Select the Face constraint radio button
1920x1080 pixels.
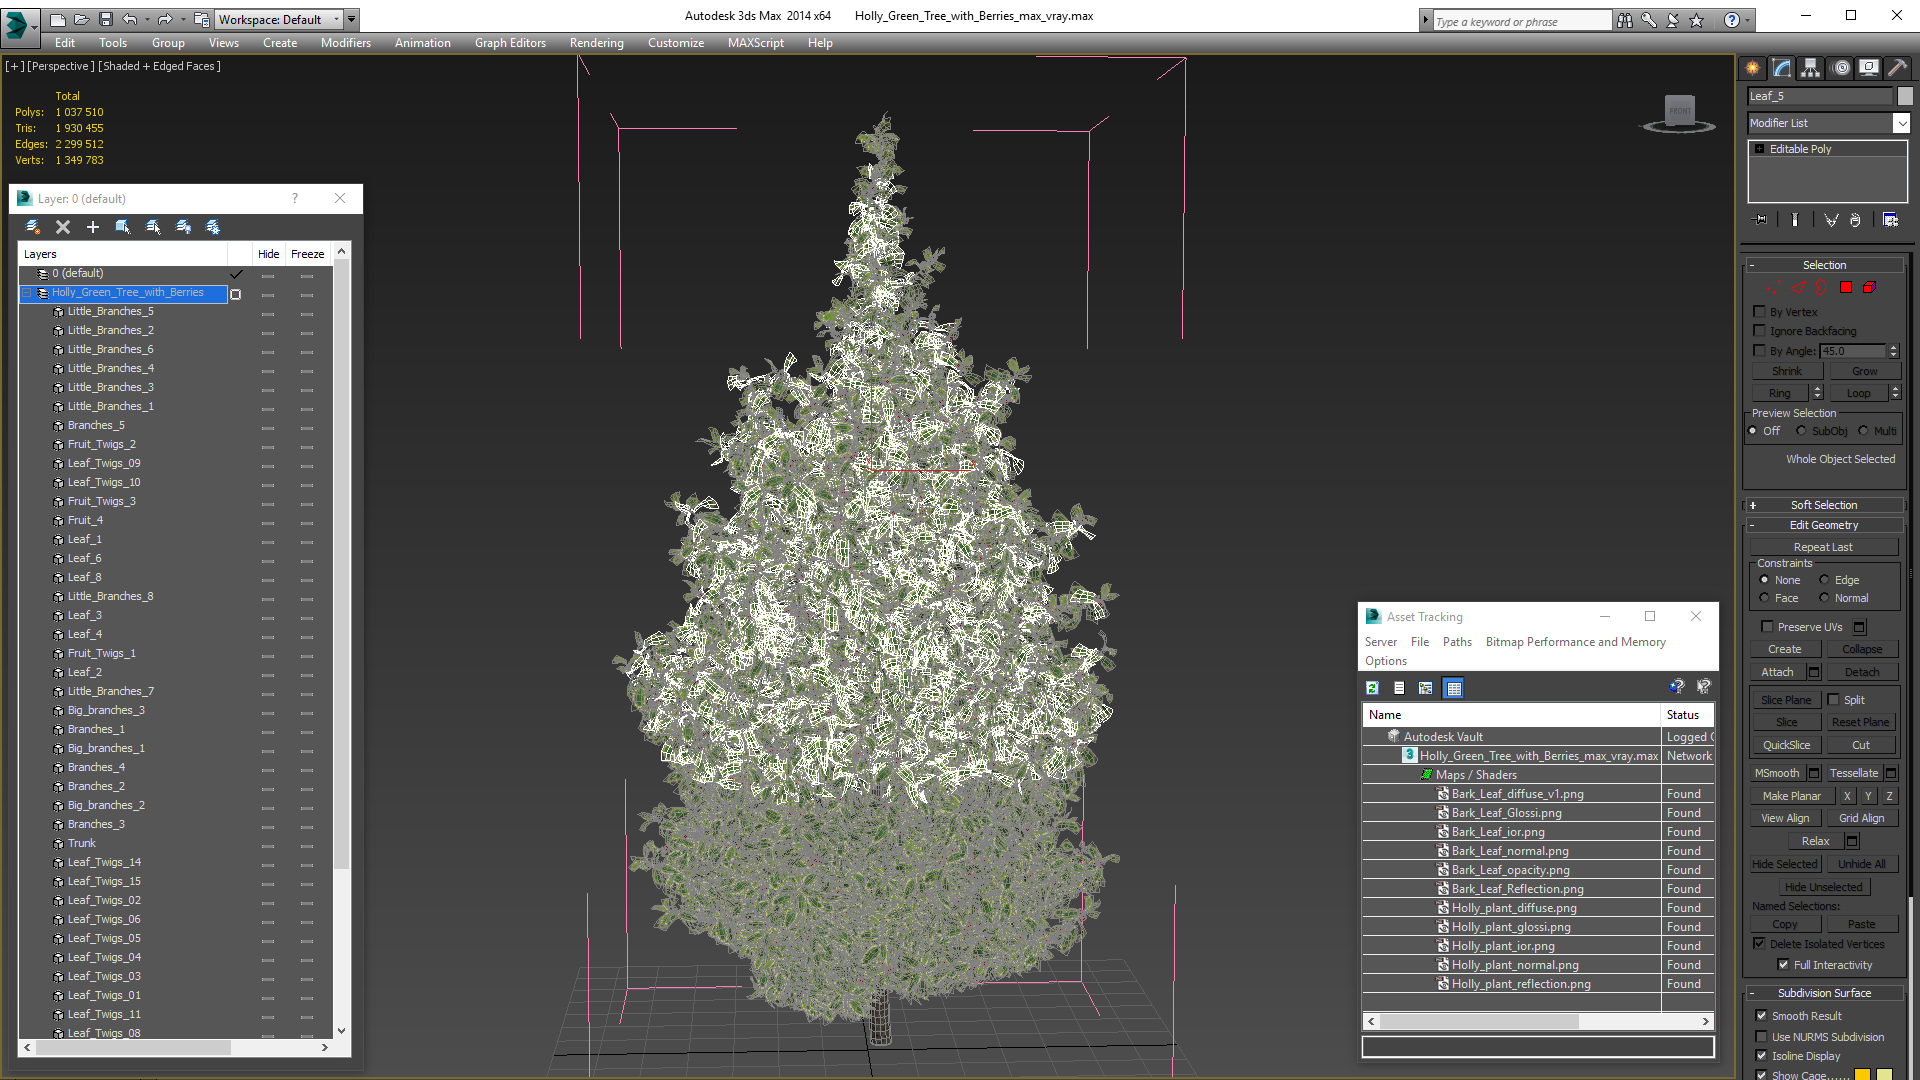[x=1764, y=598]
